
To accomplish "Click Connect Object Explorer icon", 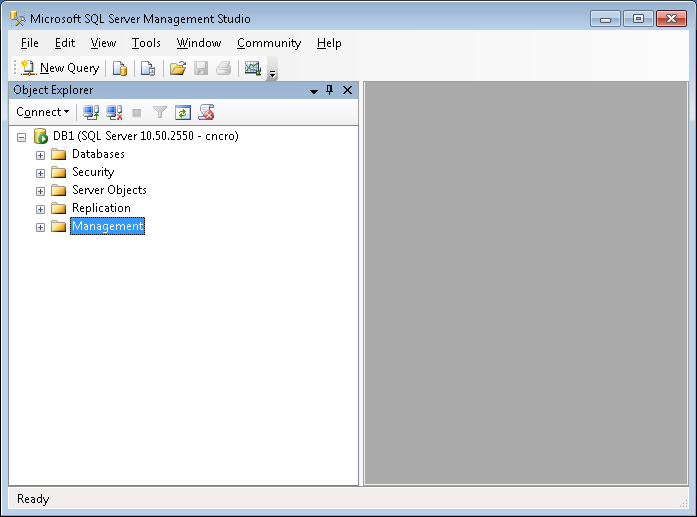I will click(x=91, y=112).
